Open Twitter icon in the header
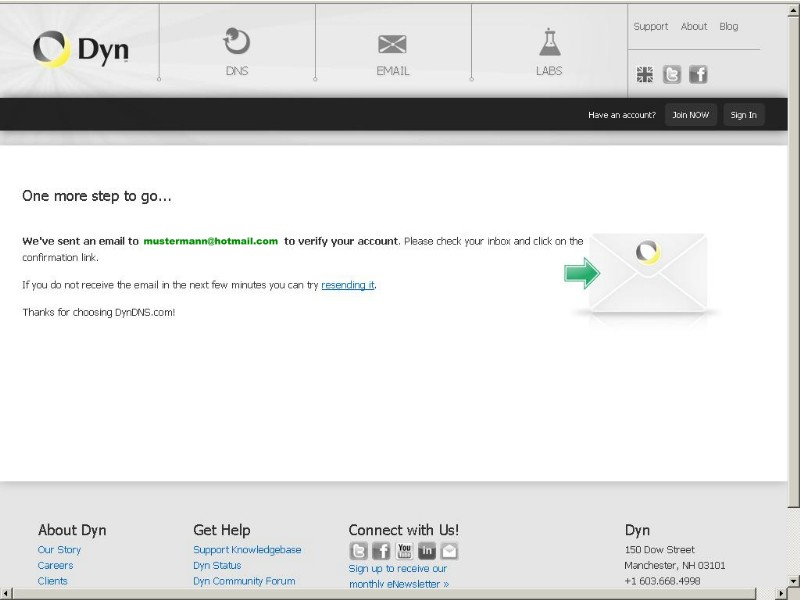This screenshot has height=600, width=800. click(x=672, y=74)
